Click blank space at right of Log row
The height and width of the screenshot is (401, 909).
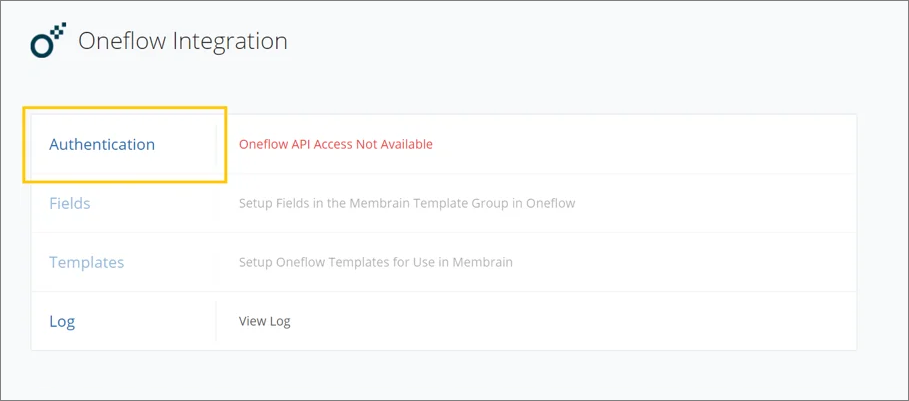574,321
